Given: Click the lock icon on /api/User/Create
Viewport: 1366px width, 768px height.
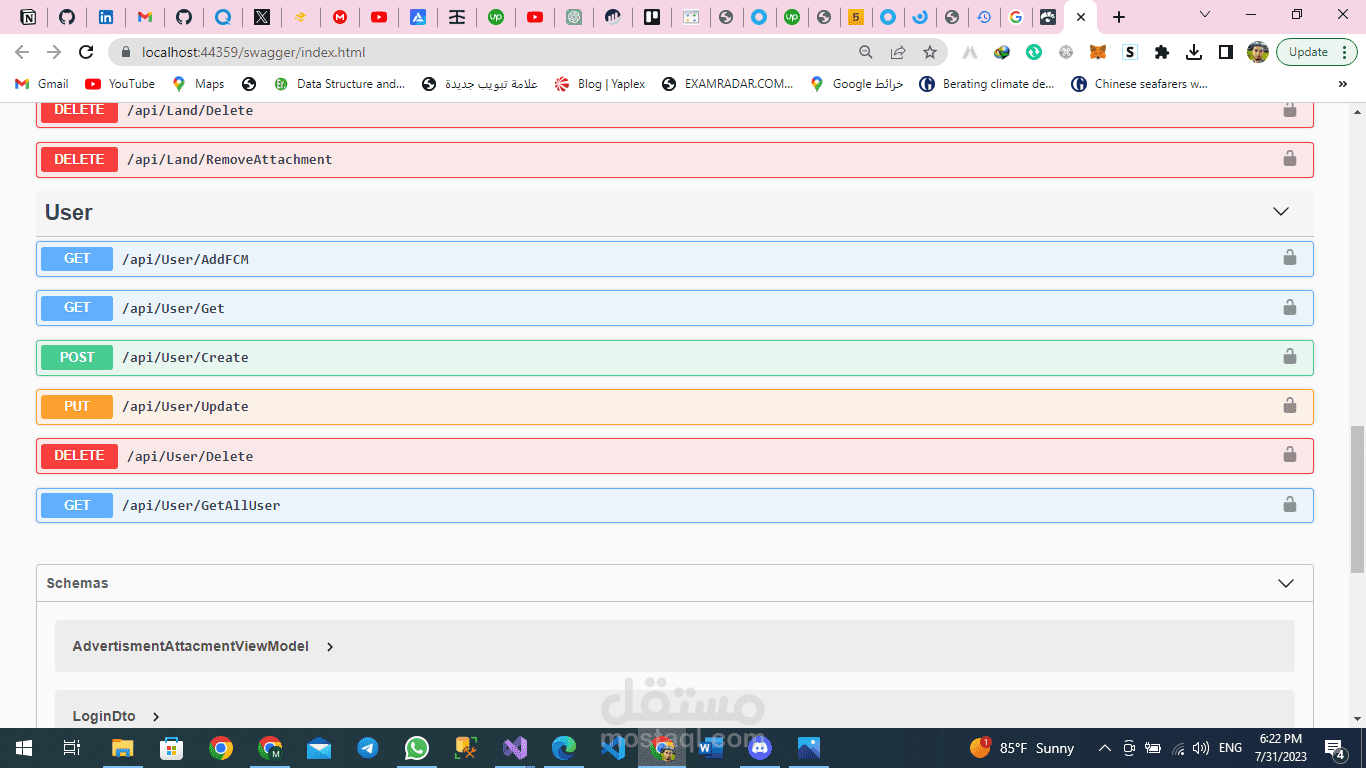Looking at the screenshot, I should coord(1290,355).
